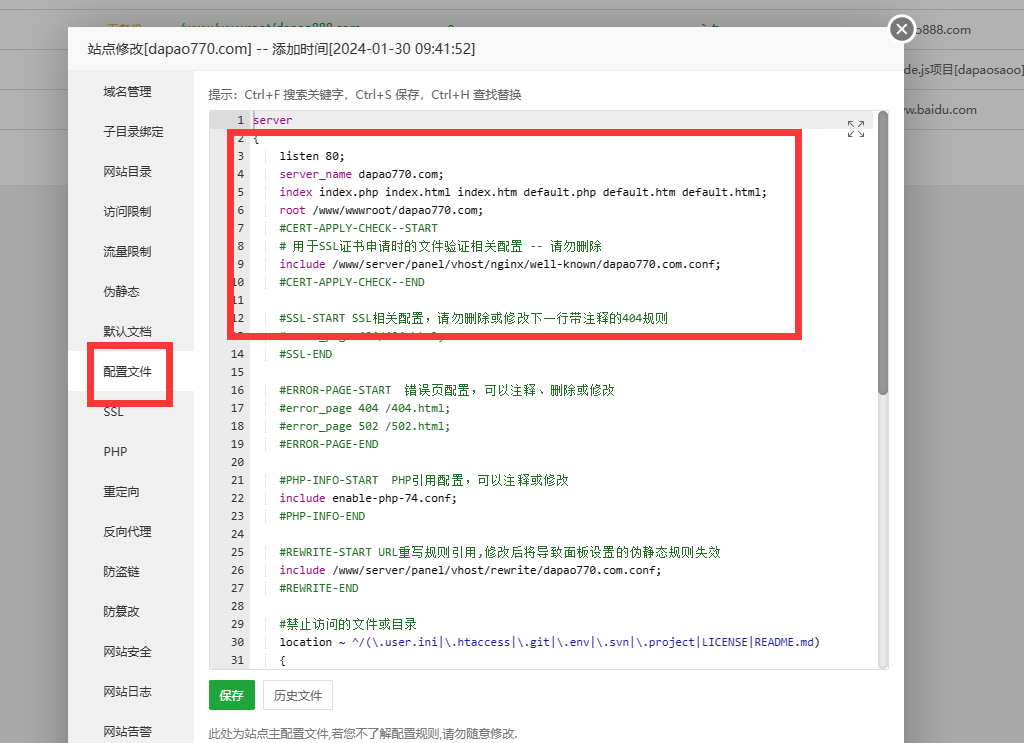This screenshot has height=743, width=1024.
Task: Click the '#PHP-INFO-START' comment line
Action: [x=424, y=480]
